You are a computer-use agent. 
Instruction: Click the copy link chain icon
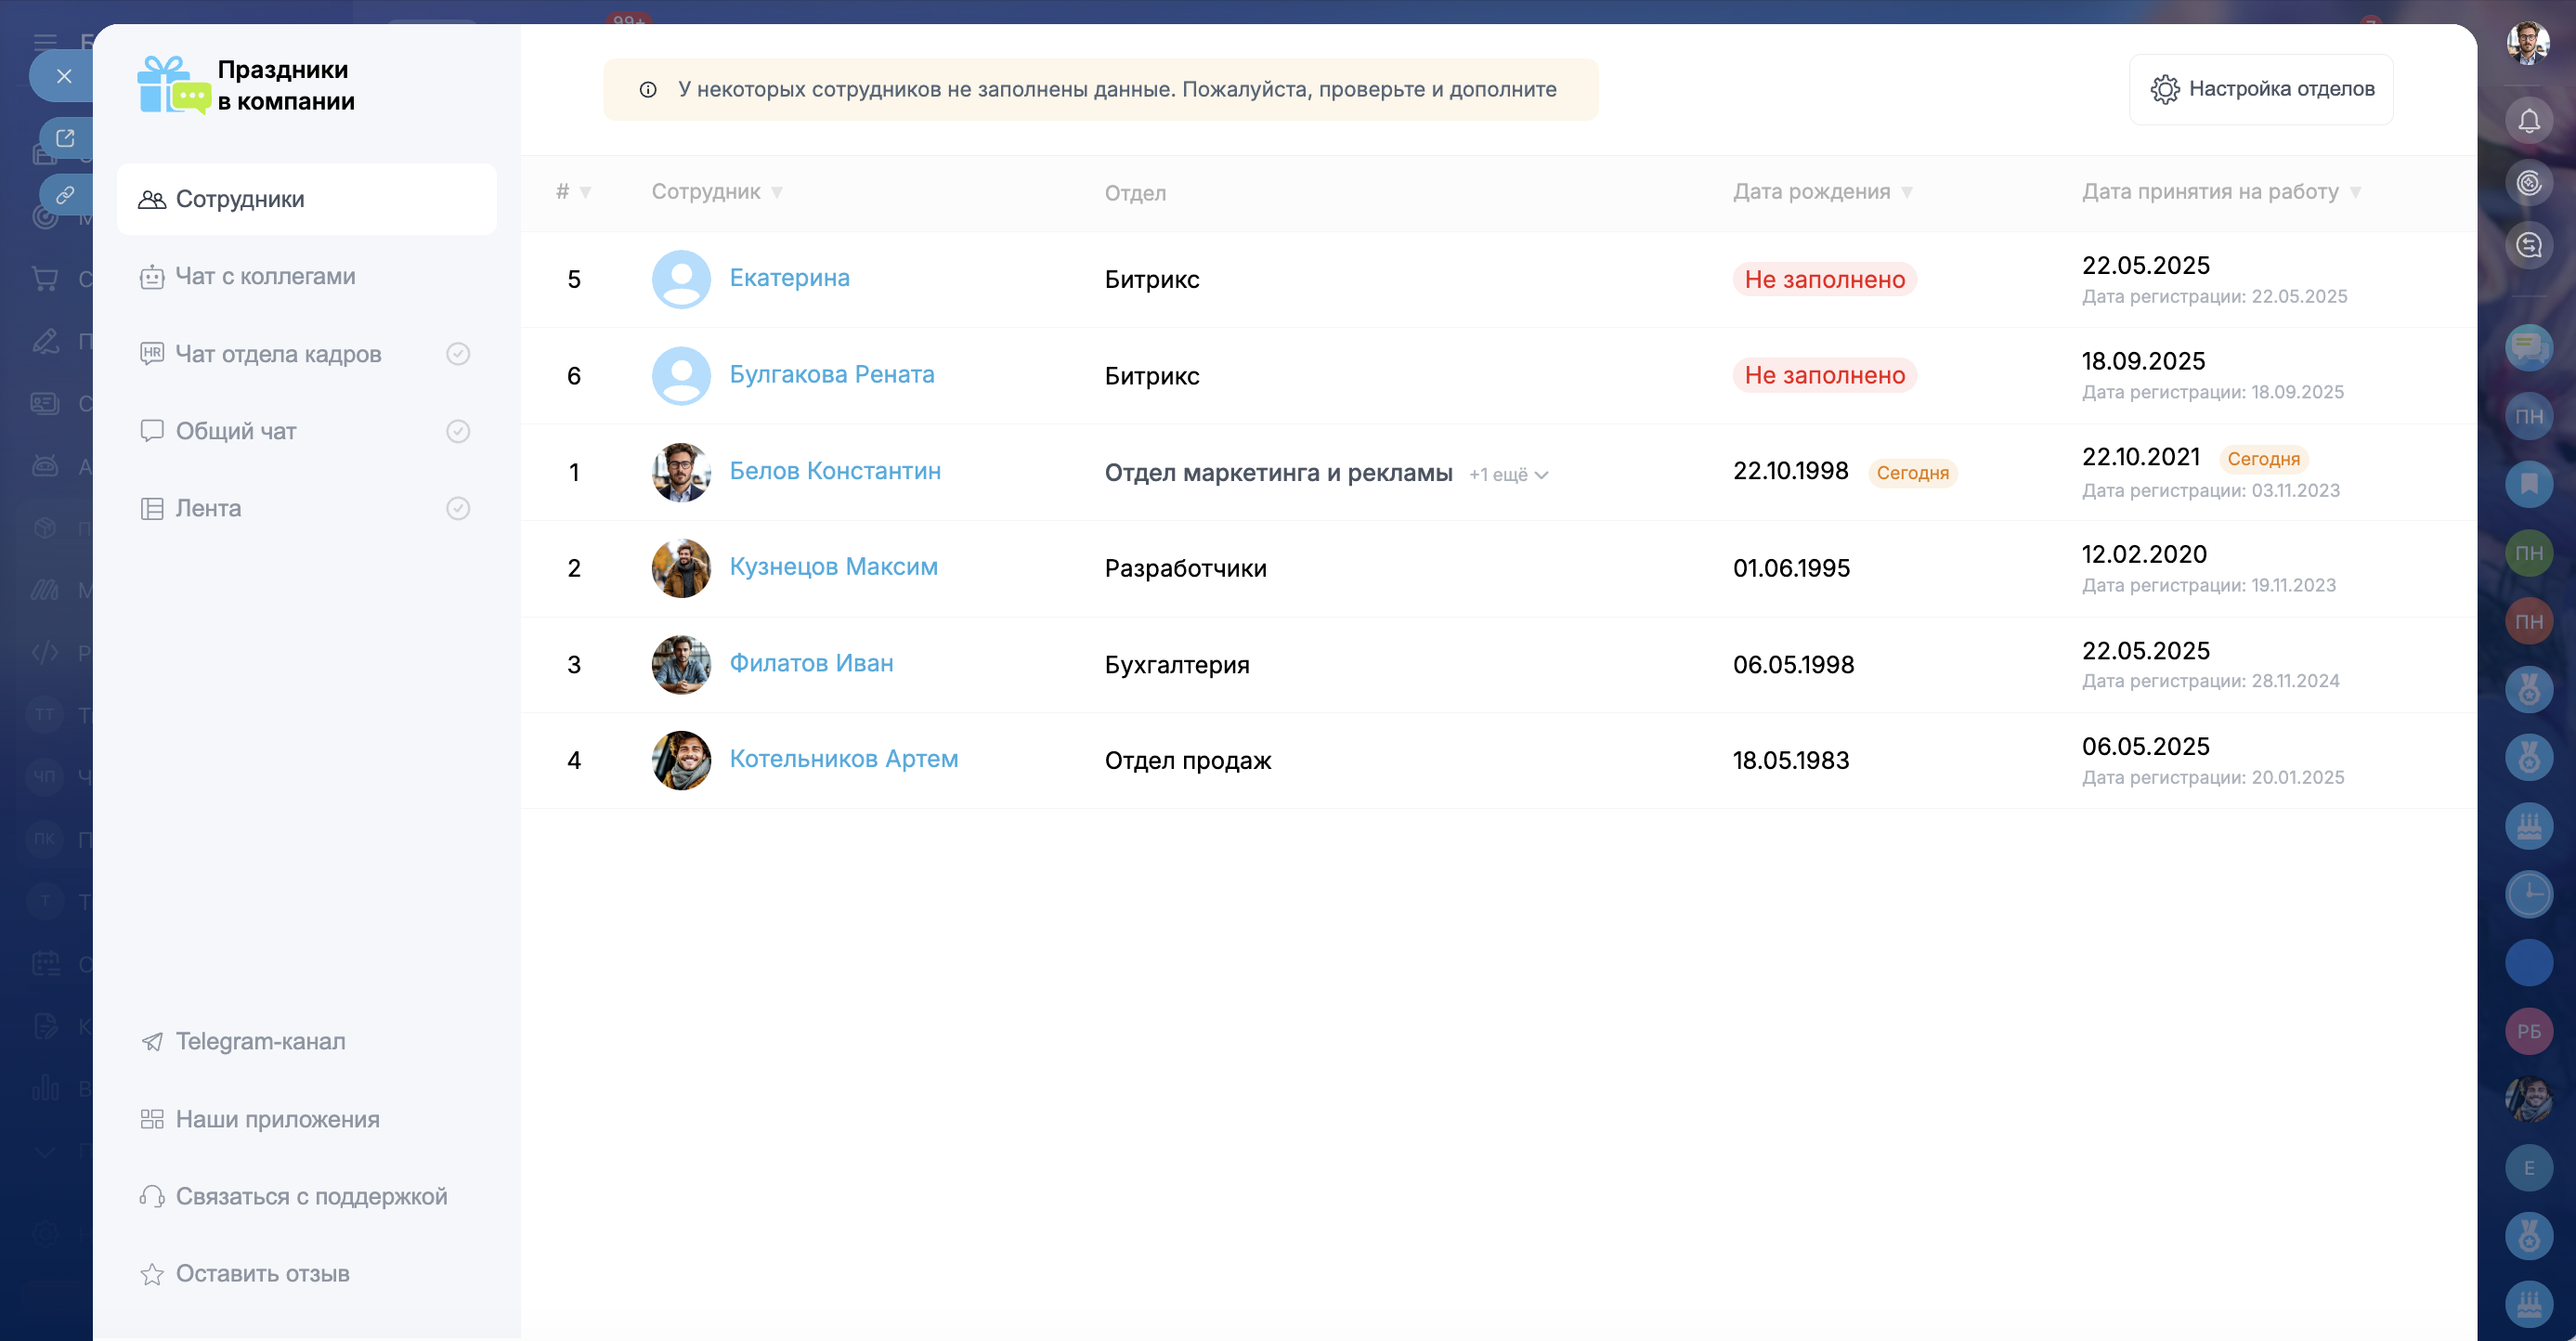pyautogui.click(x=65, y=195)
